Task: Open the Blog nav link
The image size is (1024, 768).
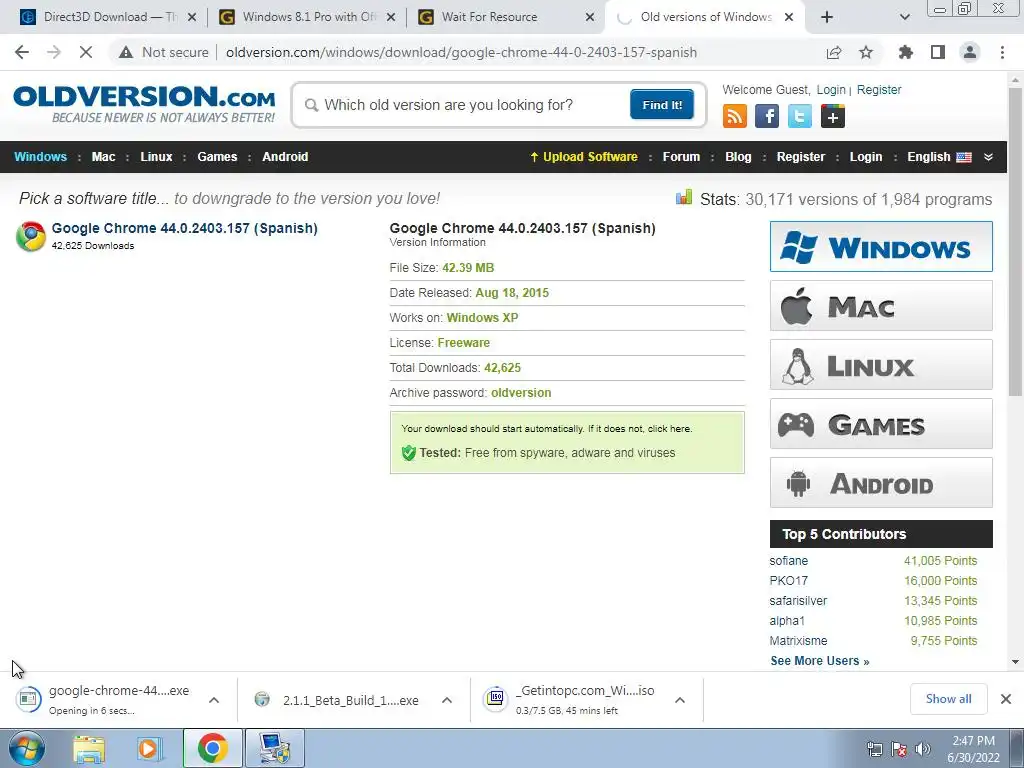Action: pos(738,157)
